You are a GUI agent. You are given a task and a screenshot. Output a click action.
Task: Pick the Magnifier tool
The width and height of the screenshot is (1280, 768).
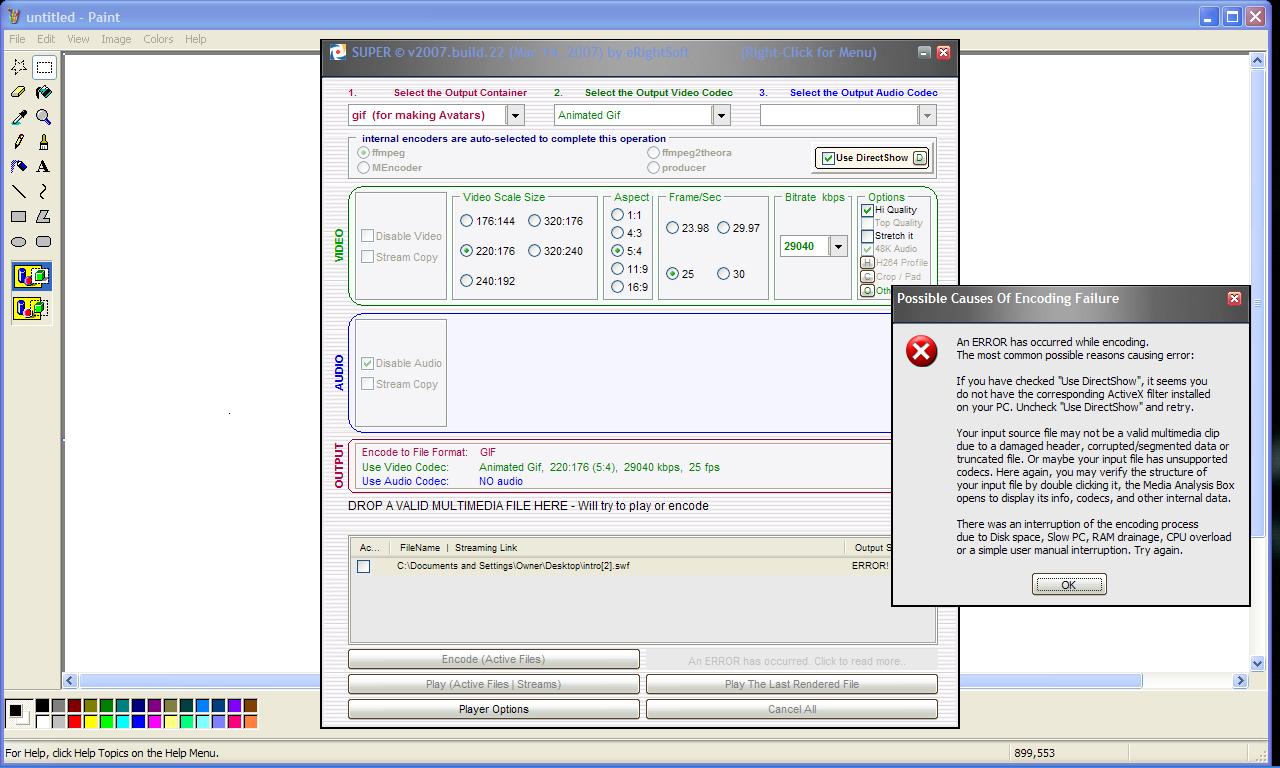point(43,117)
